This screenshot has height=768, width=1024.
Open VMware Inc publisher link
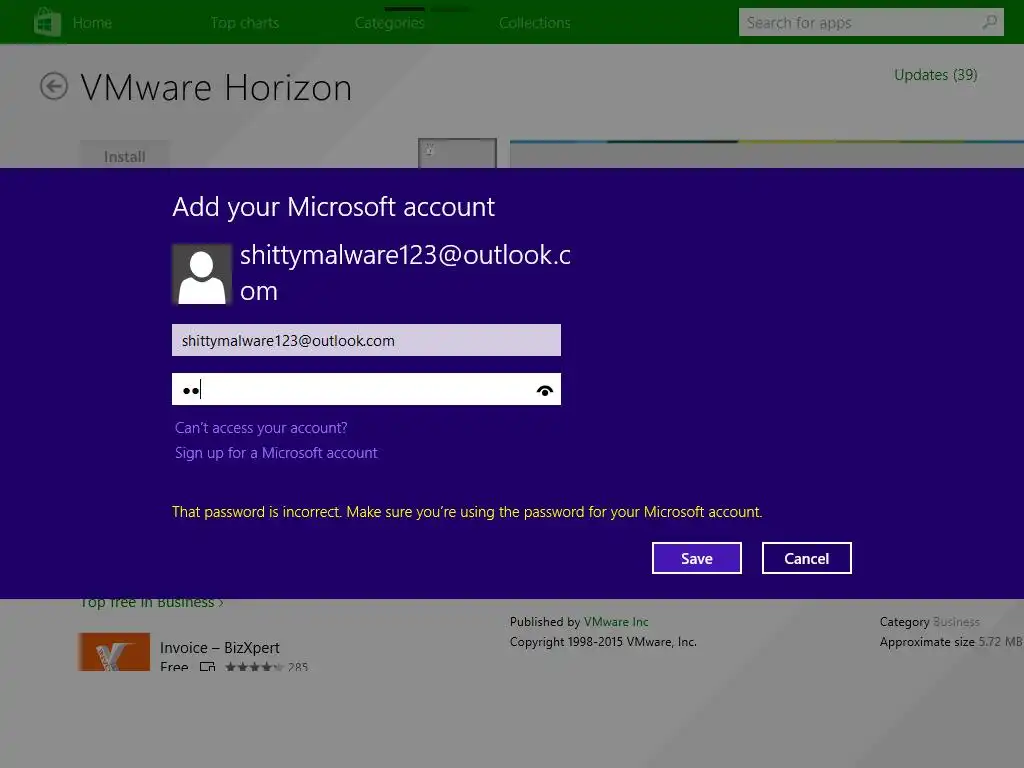click(616, 622)
